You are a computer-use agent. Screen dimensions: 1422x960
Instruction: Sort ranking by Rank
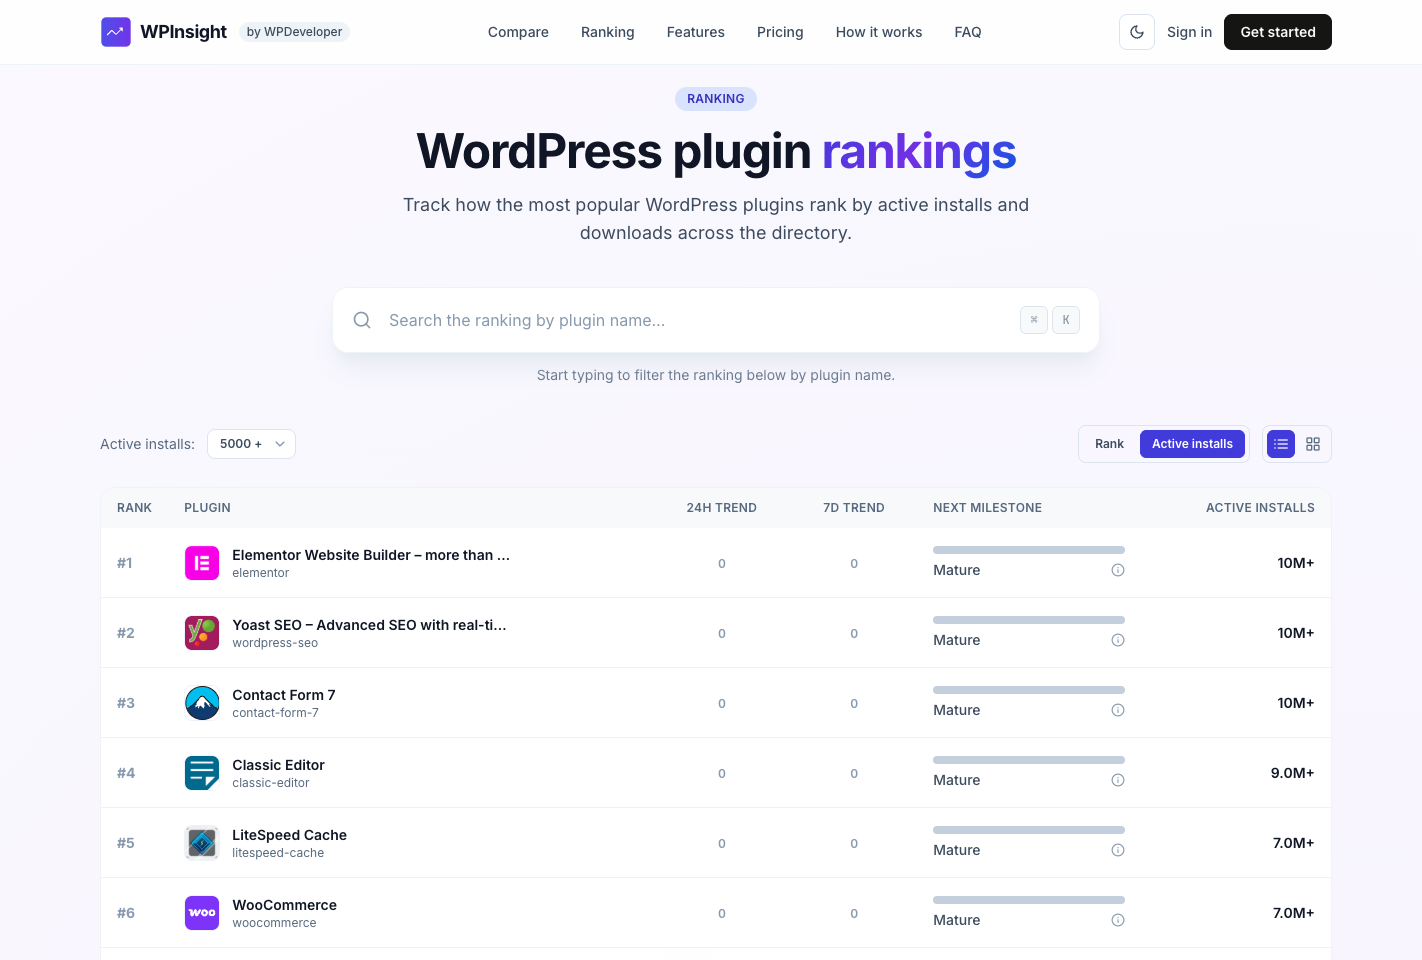(1109, 444)
